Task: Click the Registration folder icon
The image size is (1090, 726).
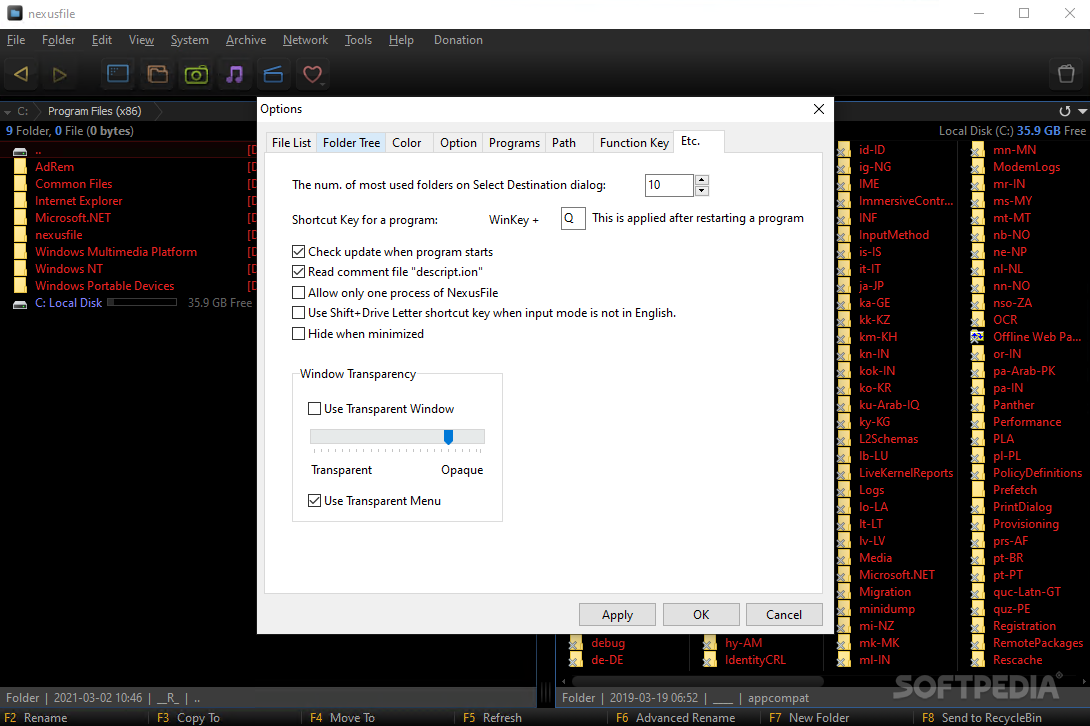Action: click(x=977, y=626)
